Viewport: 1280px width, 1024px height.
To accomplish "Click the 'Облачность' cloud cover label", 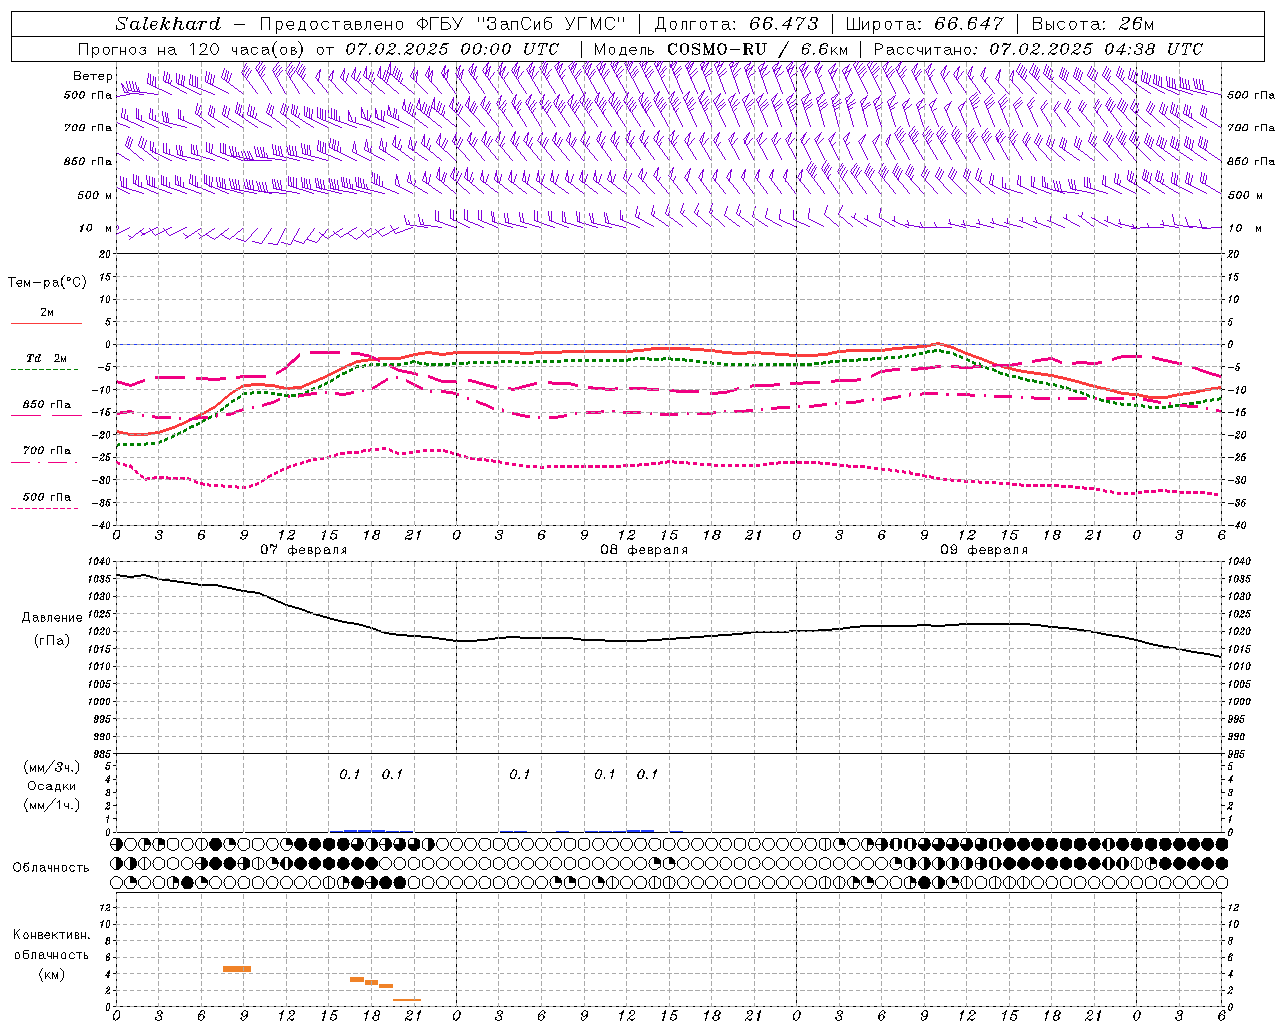I will [x=51, y=868].
